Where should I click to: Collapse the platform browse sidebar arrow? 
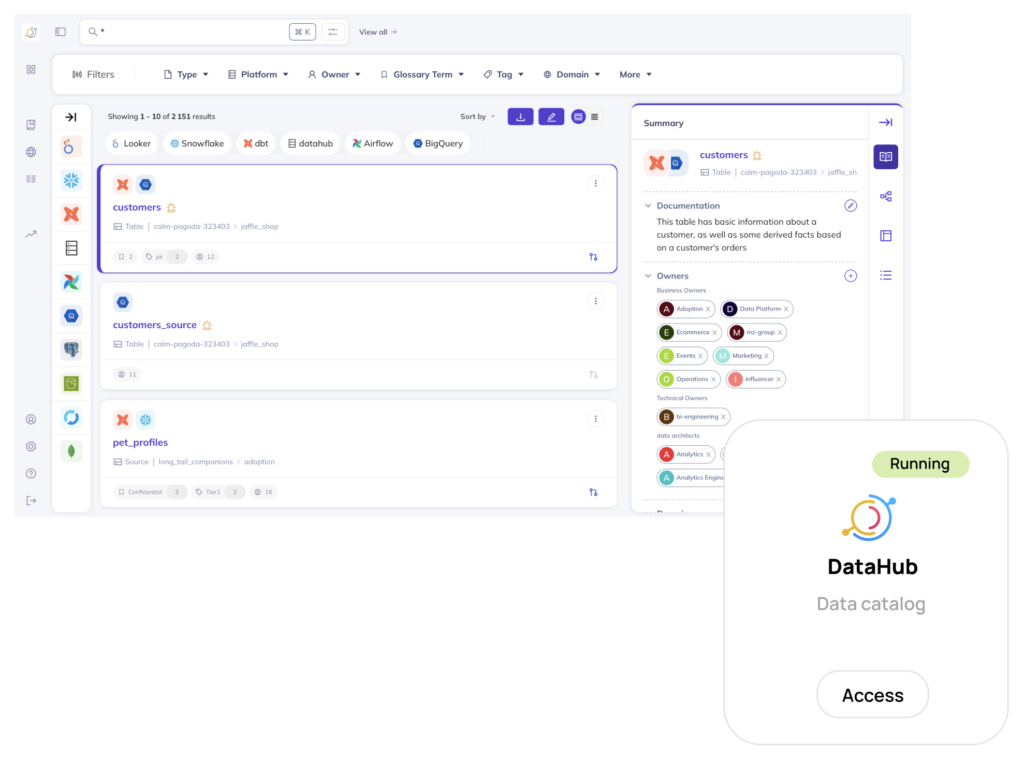(x=71, y=117)
